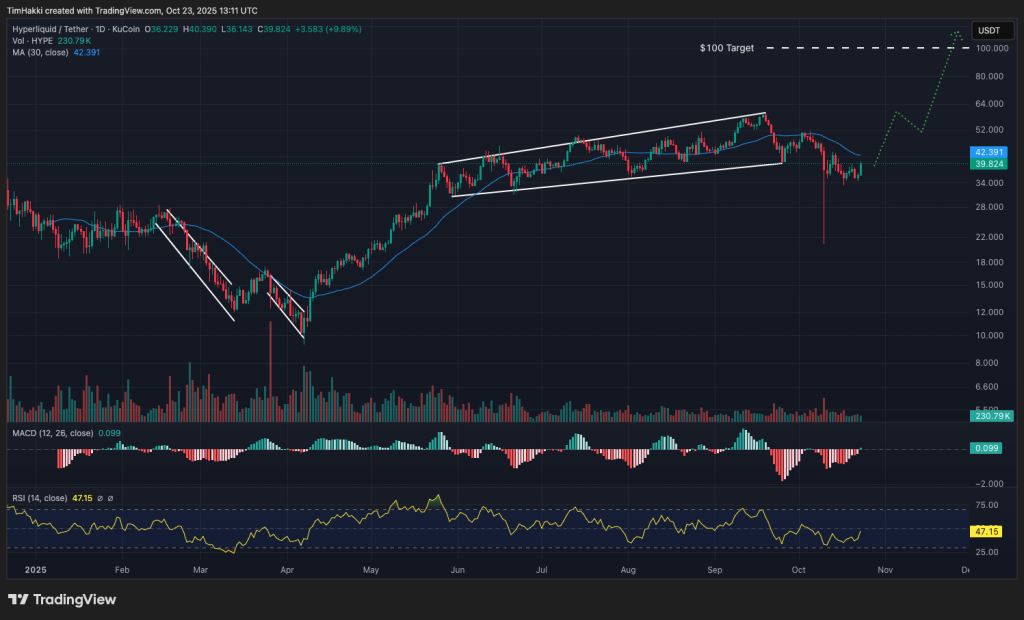Select the RSI (14, close) label
This screenshot has height=620, width=1024.
pos(40,496)
